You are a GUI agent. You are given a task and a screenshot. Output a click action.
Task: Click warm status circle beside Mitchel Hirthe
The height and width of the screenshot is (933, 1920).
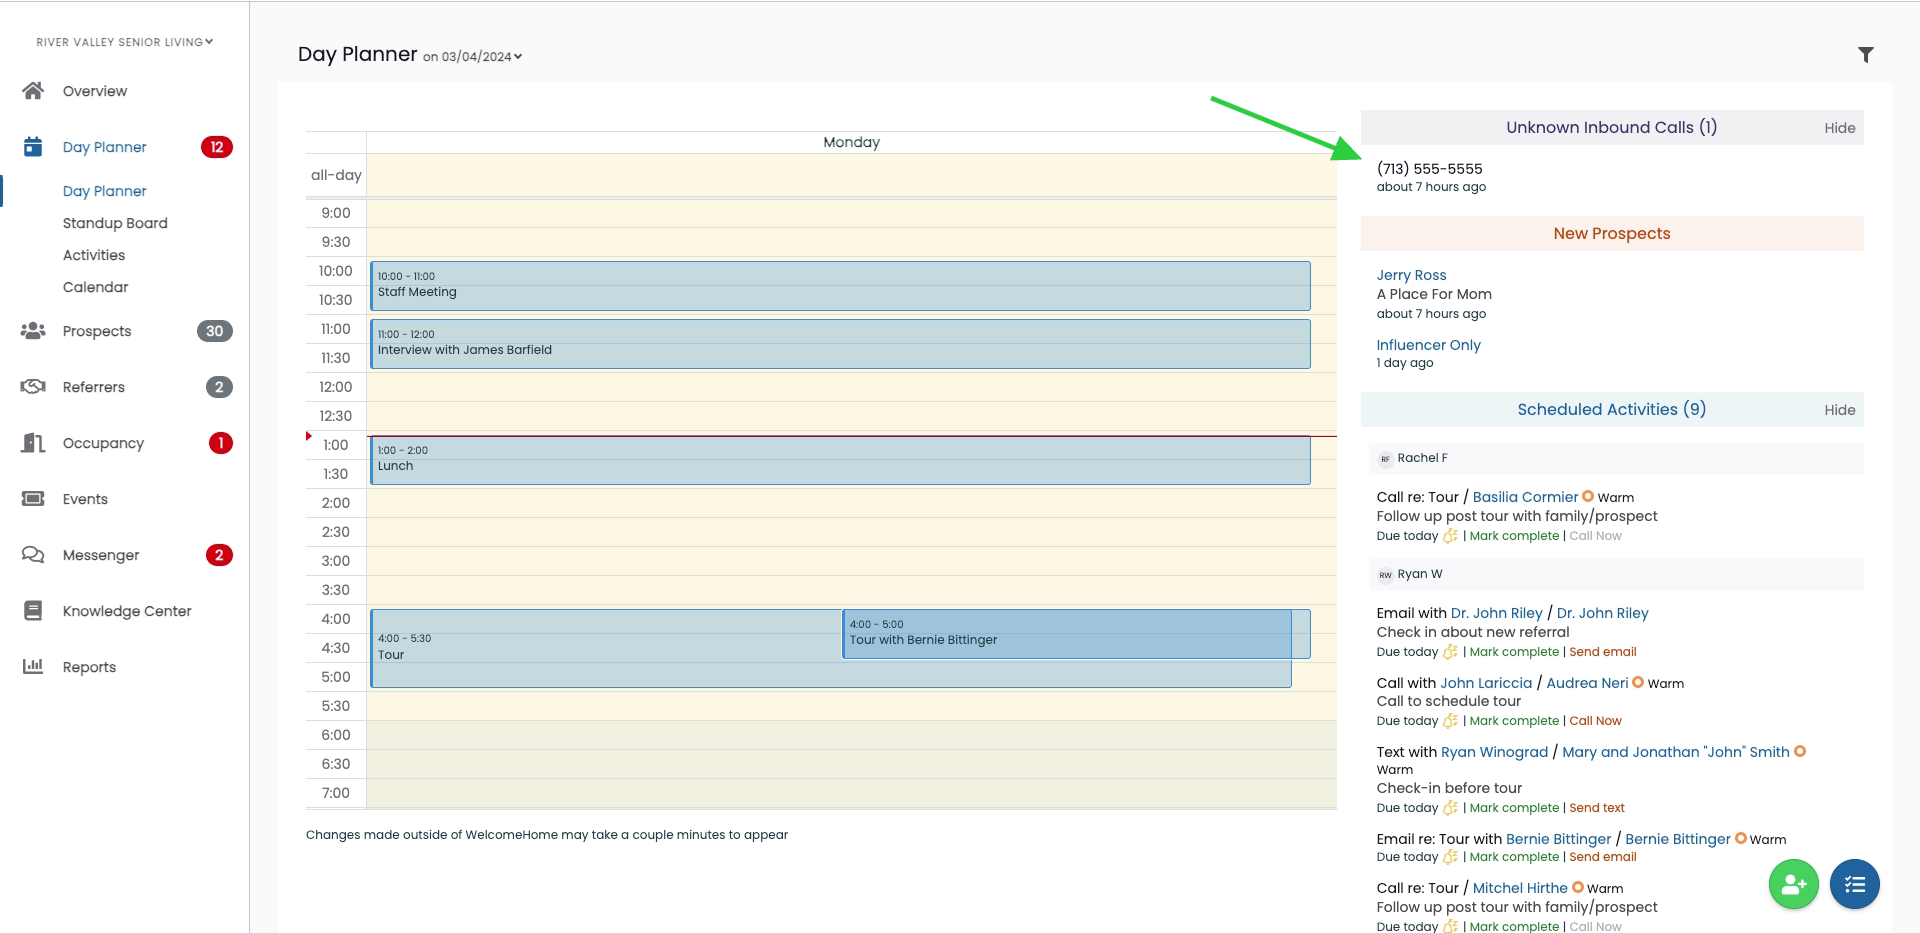click(1578, 887)
